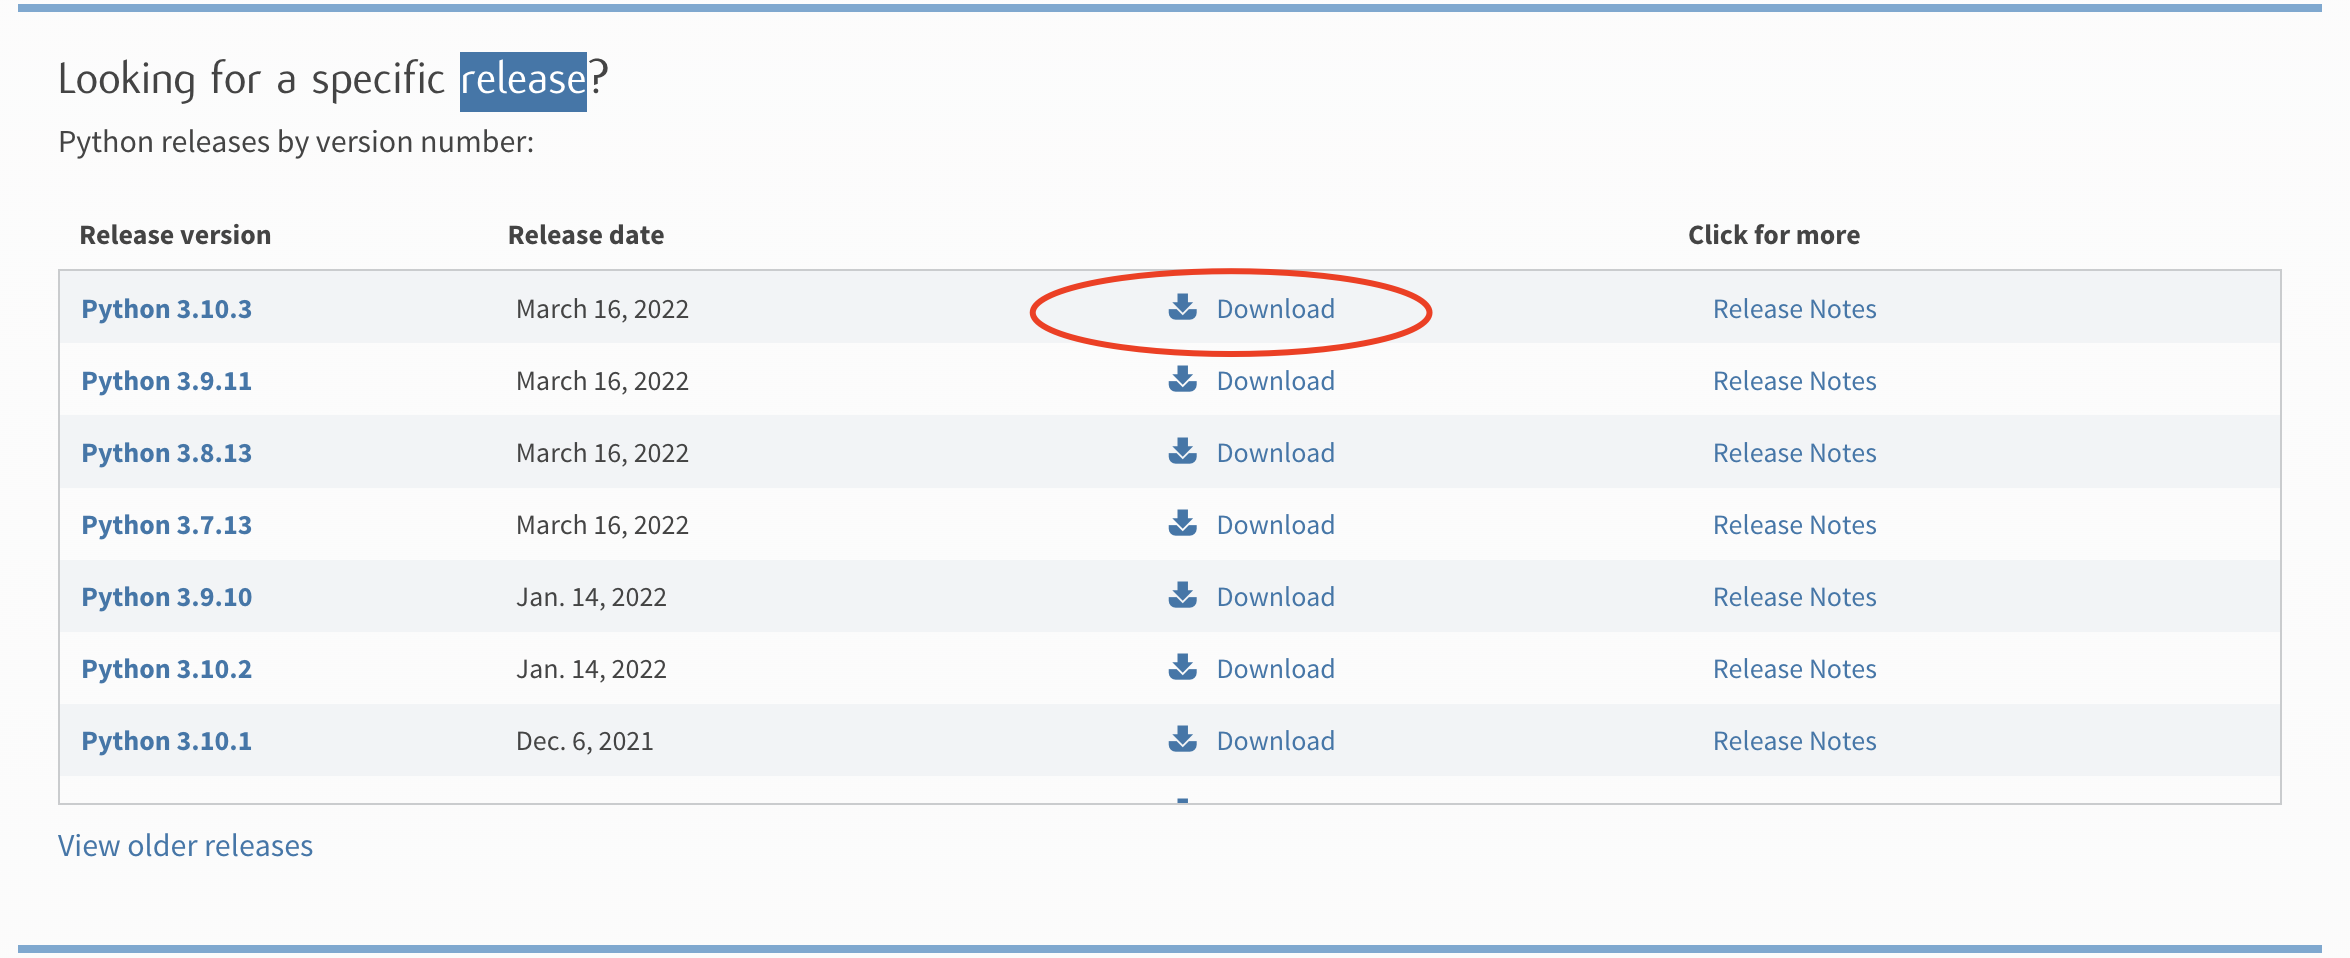Viewport: 2350px width, 958px height.
Task: Open the Python 3.8.13 release page link
Action: pos(167,453)
